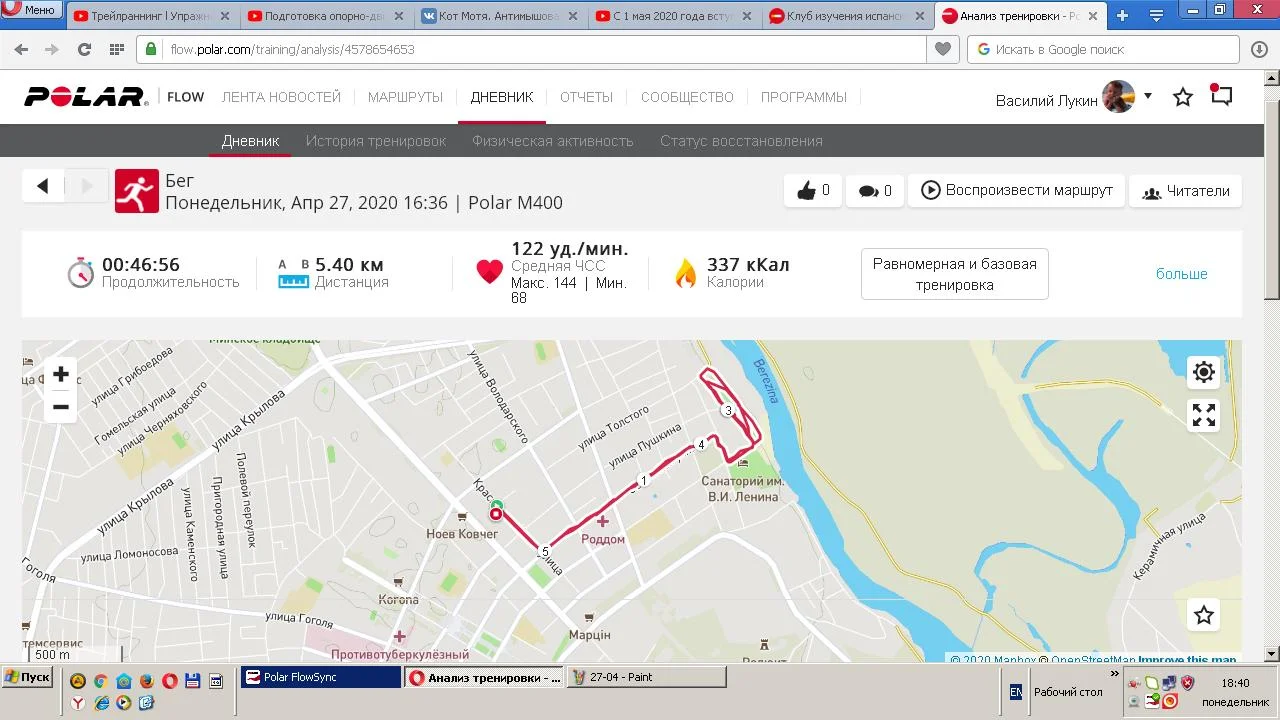Open the Windows Пуск start button
The image size is (1280, 720).
[x=28, y=677]
